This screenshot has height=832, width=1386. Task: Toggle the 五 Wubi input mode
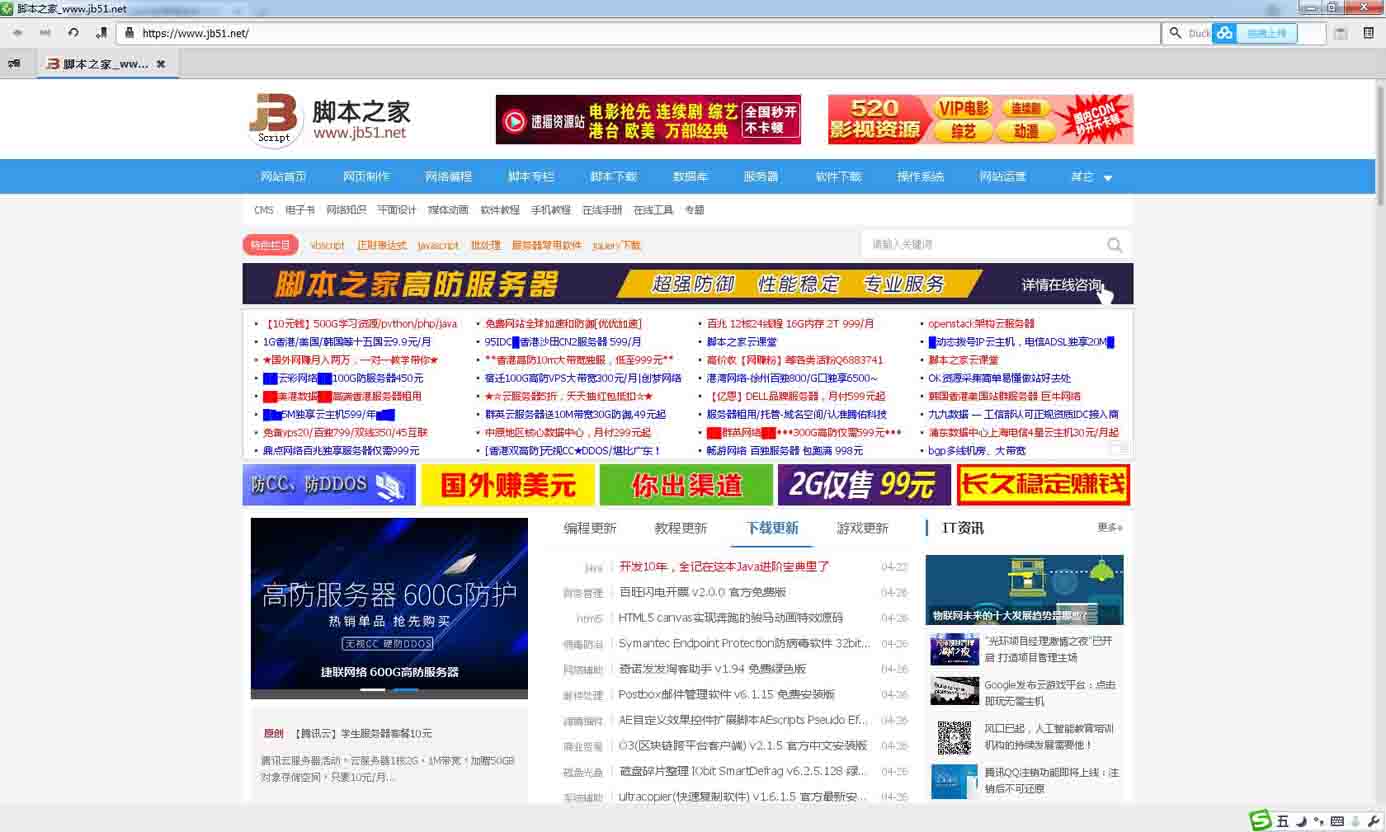click(x=1283, y=822)
